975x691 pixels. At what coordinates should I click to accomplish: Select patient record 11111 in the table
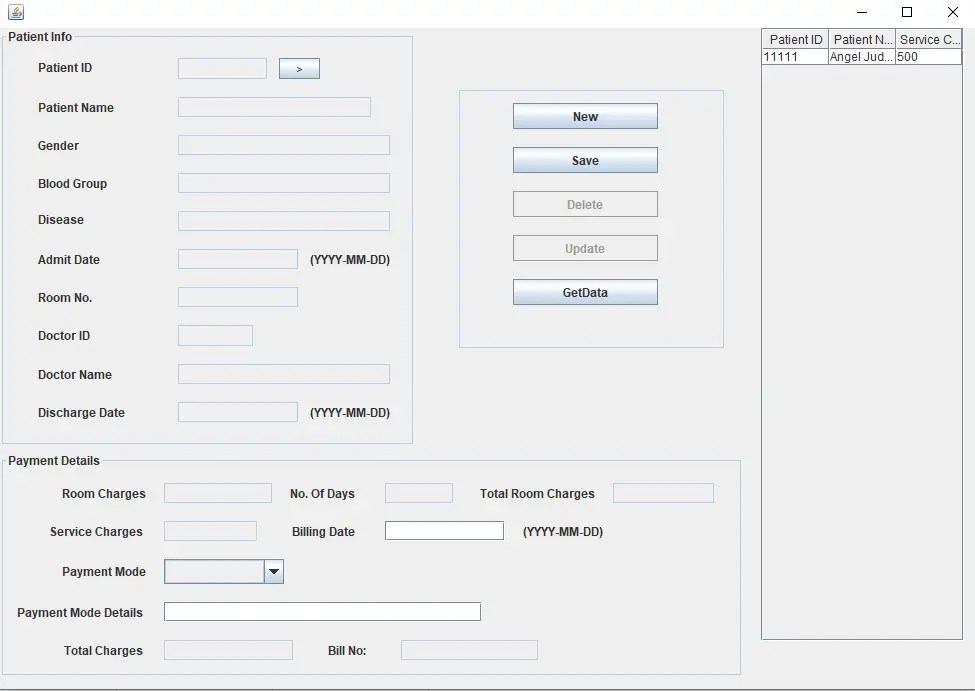pyautogui.click(x=860, y=57)
